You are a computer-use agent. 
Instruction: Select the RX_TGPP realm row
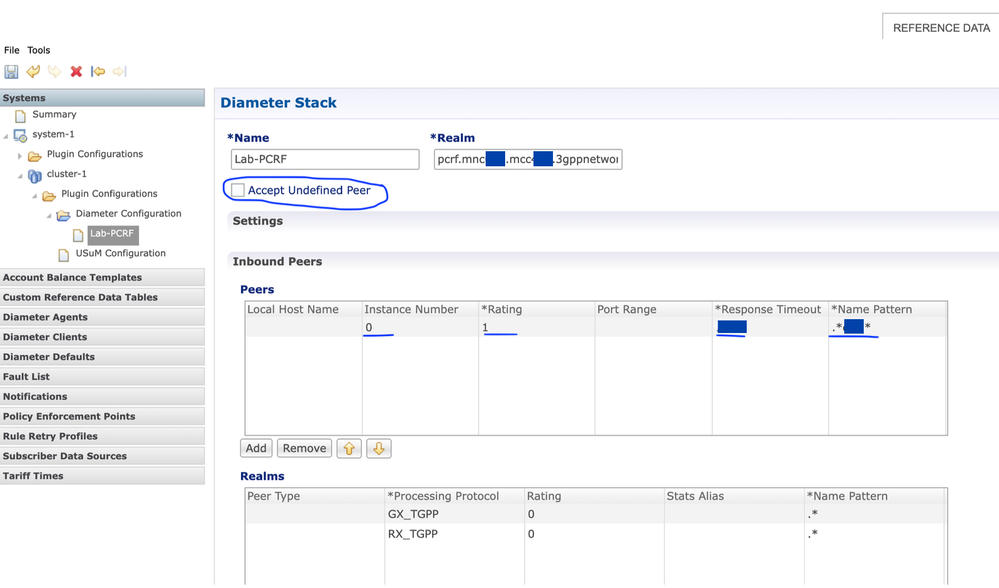(x=596, y=534)
